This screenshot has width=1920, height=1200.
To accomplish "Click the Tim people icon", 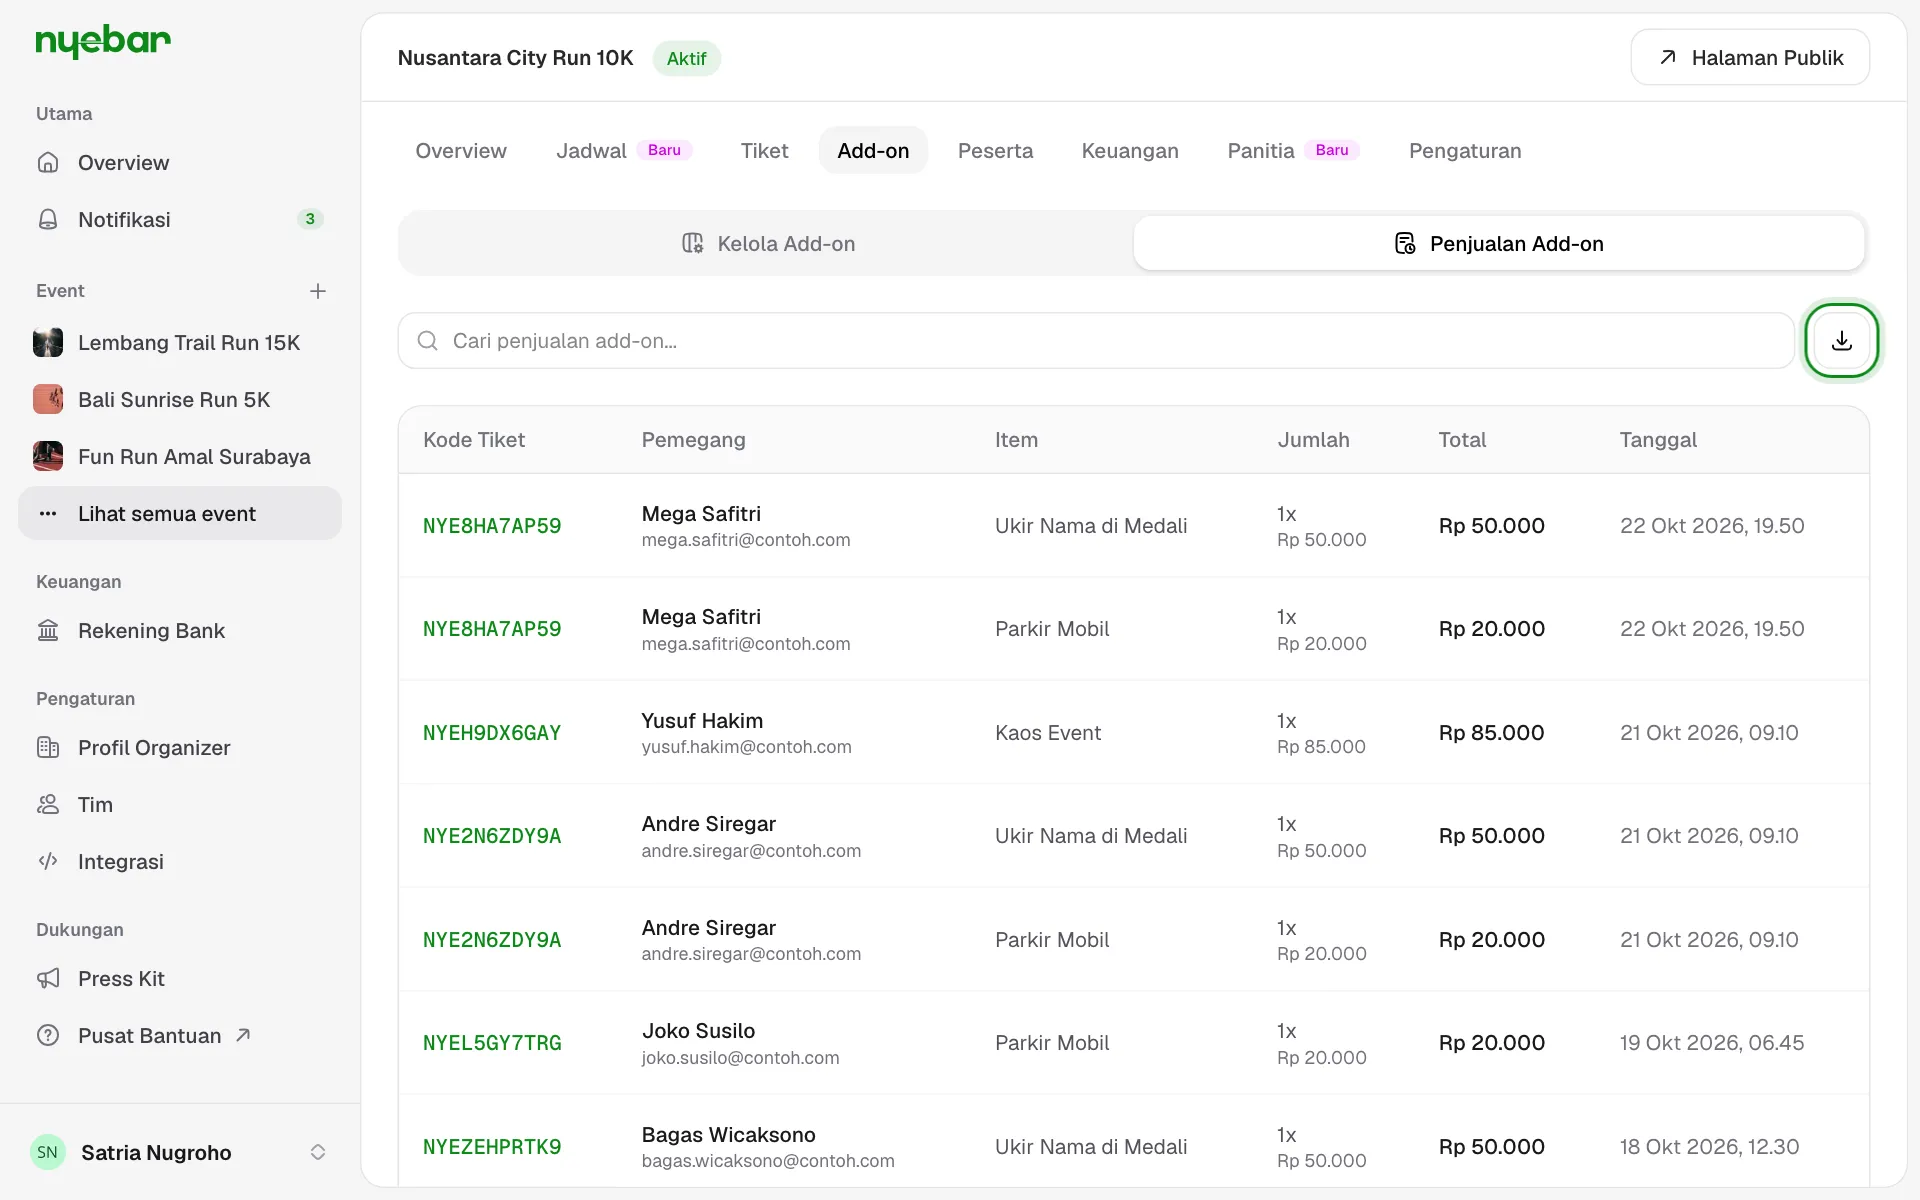I will (x=48, y=804).
